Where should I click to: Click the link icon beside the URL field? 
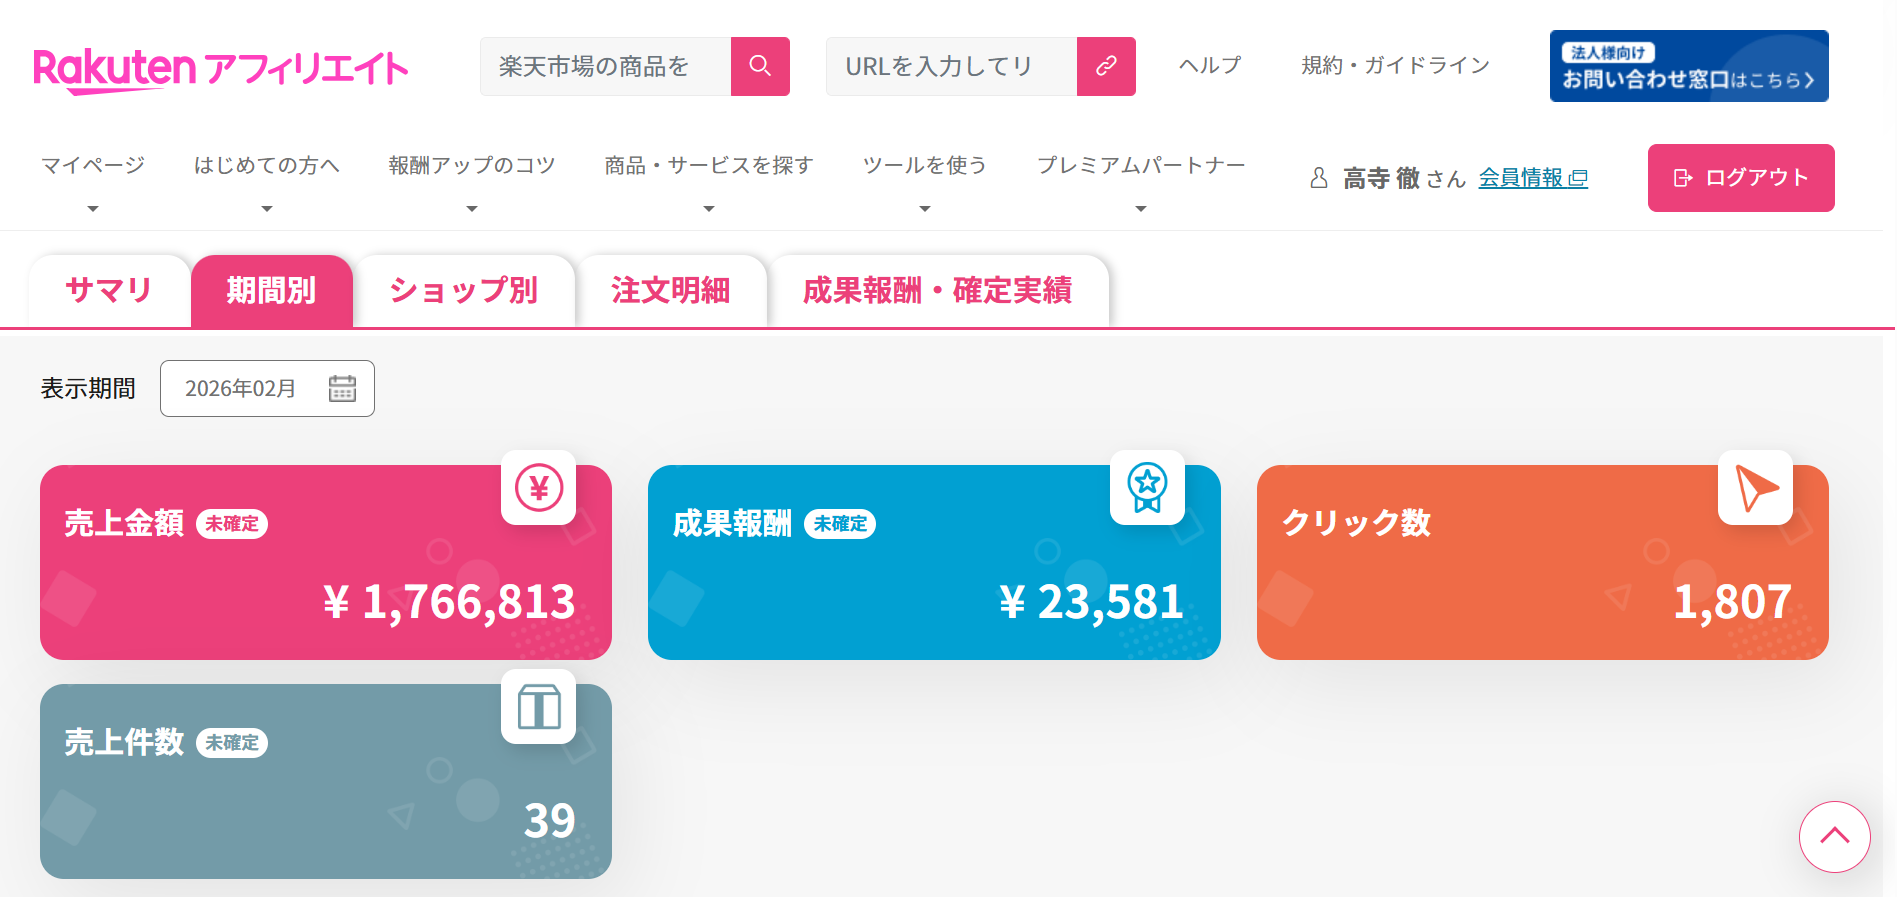click(x=1106, y=66)
